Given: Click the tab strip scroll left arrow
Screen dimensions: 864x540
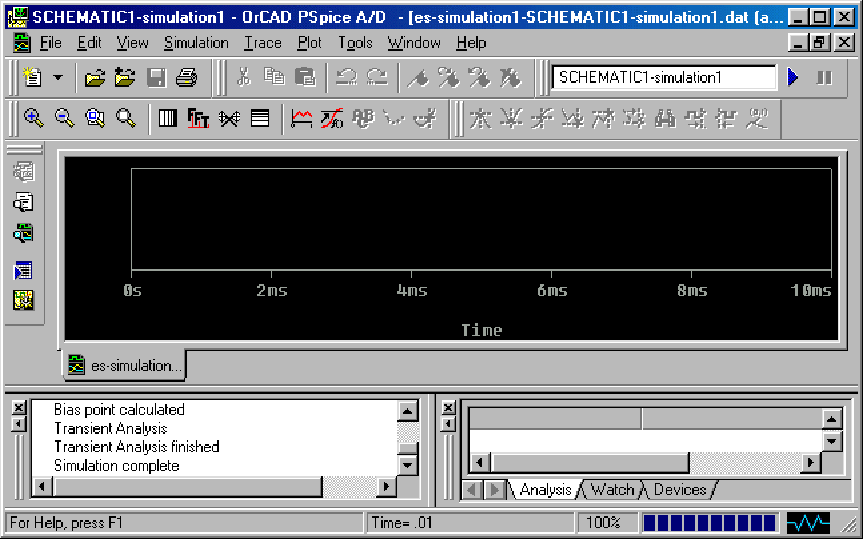Looking at the screenshot, I should tap(472, 489).
